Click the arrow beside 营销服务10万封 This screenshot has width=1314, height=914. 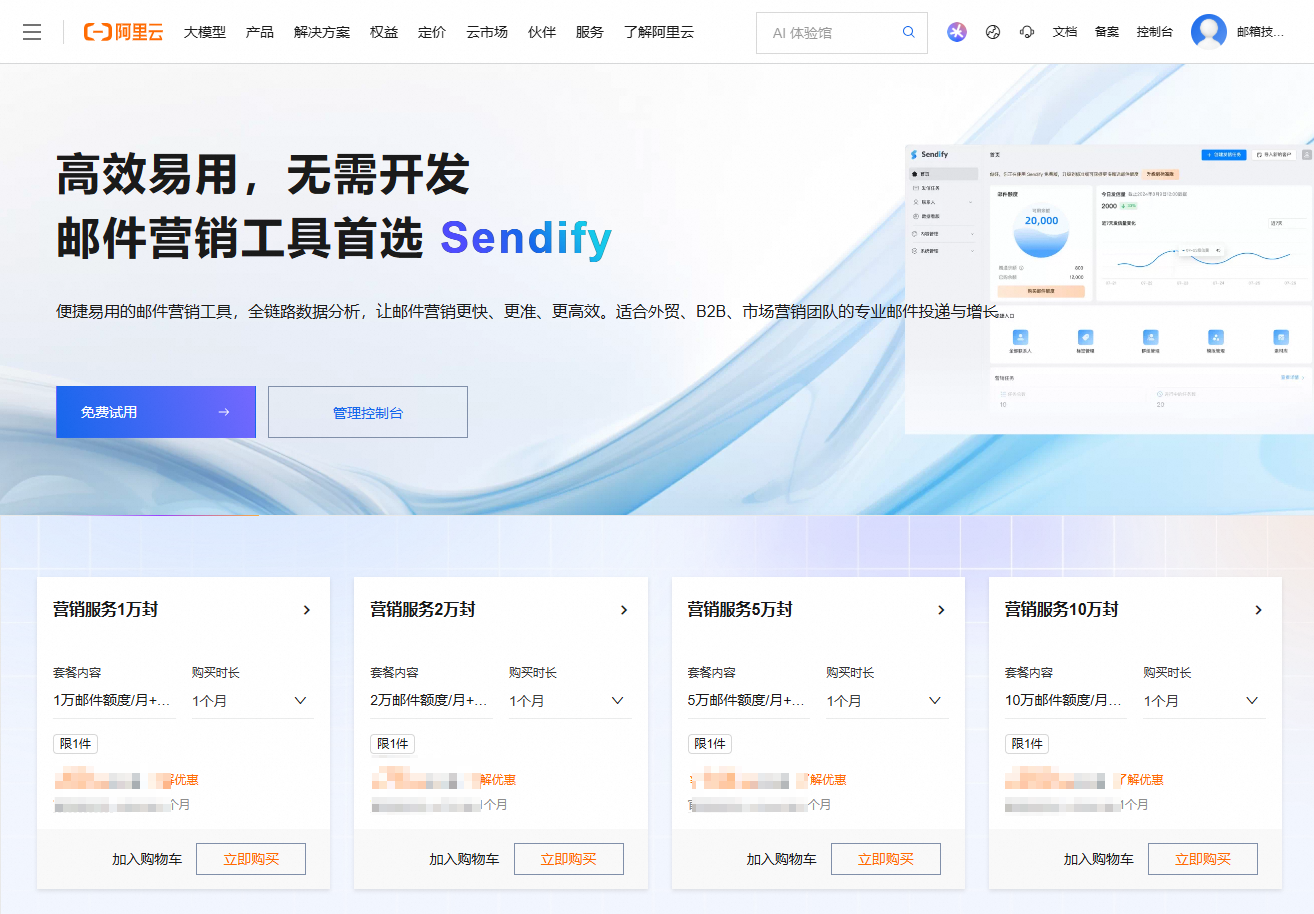1258,610
